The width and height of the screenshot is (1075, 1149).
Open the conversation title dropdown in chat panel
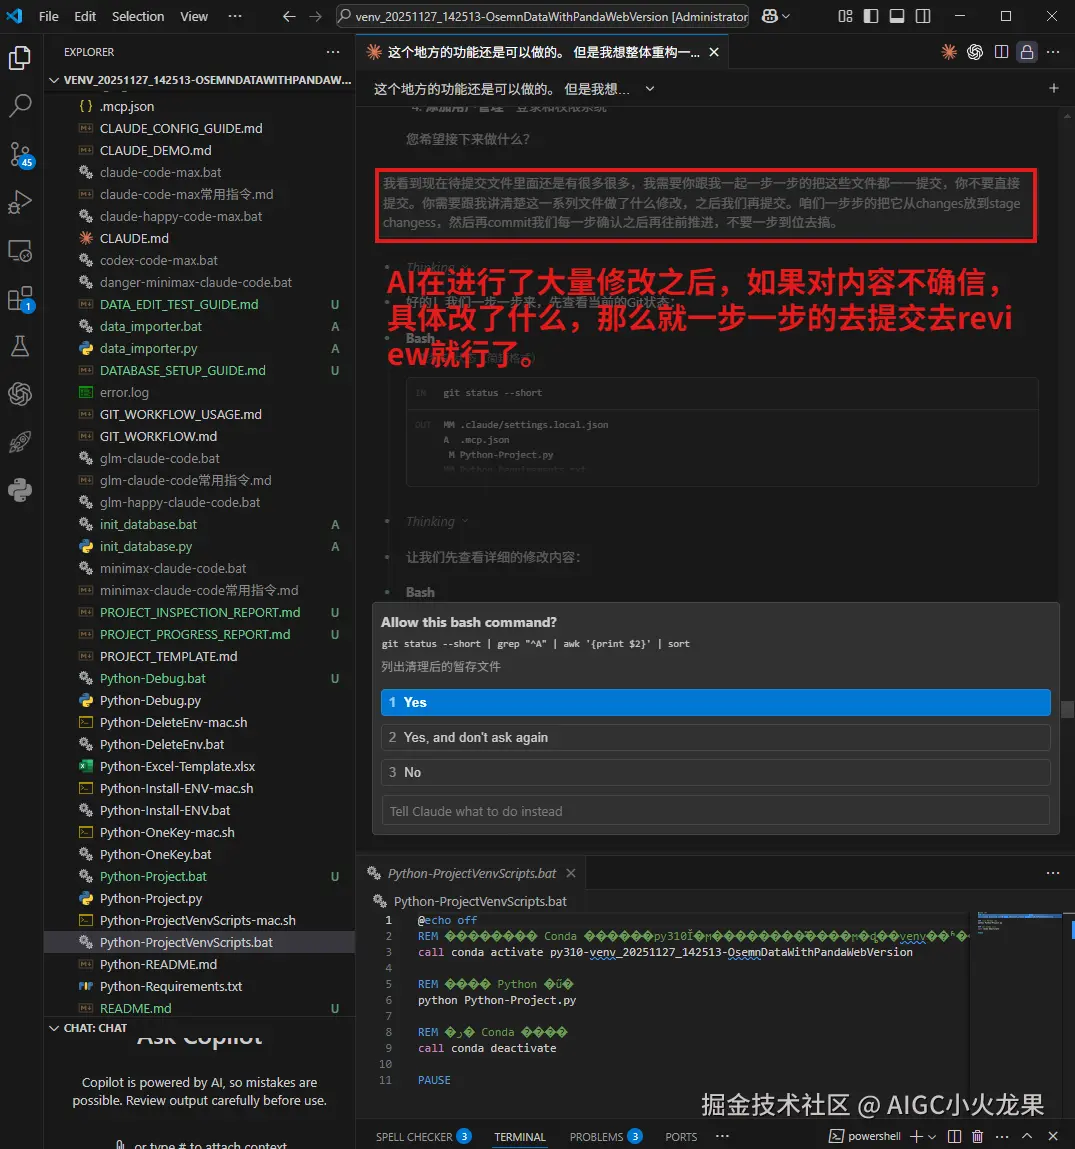pos(649,88)
